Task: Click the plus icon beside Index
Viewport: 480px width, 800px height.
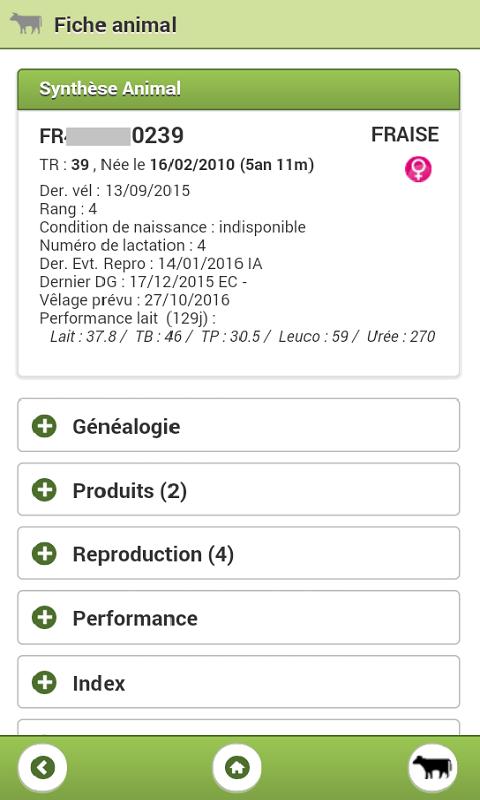Action: (44, 682)
